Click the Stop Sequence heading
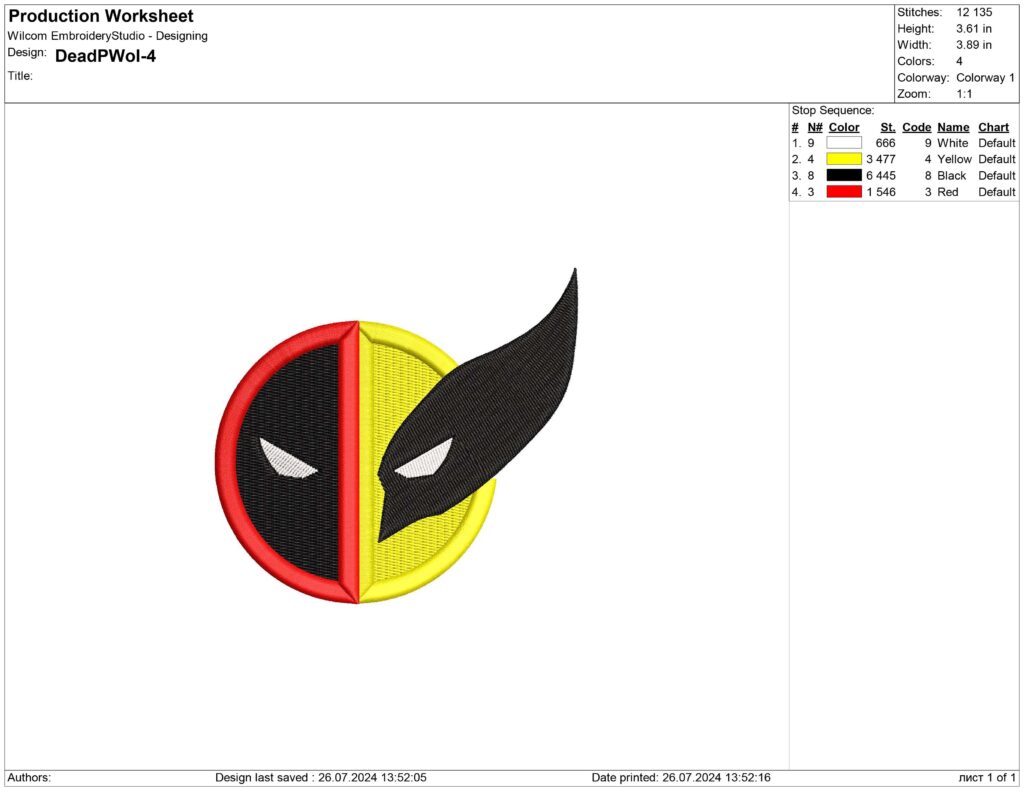 pos(828,109)
